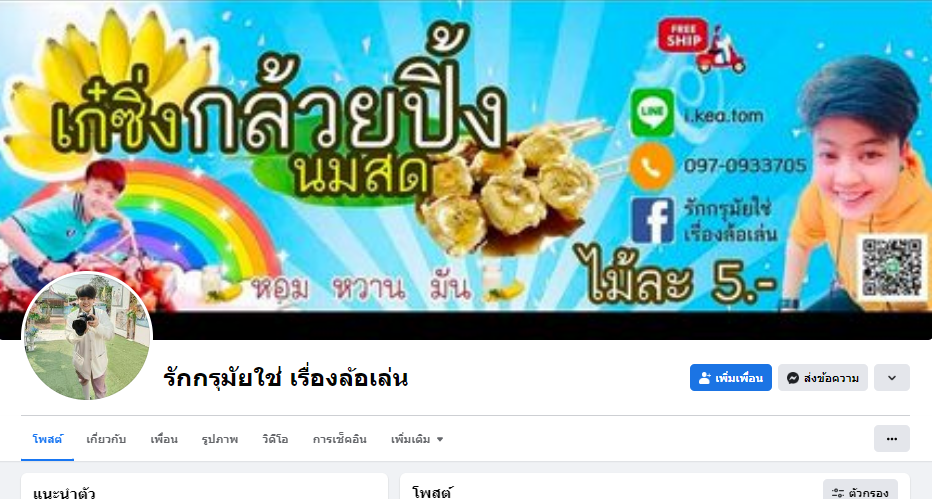Go to the เพื่อน (Friends) tab
Screen dimensions: 932x499
coord(164,440)
